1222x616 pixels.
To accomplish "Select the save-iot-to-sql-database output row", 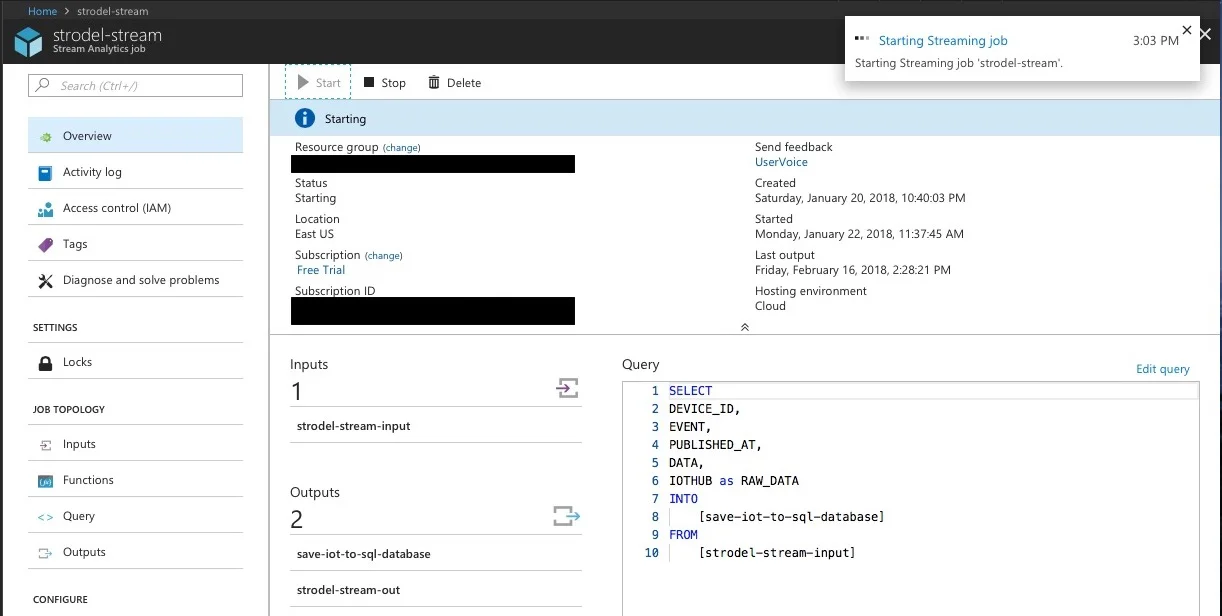I will [x=435, y=554].
